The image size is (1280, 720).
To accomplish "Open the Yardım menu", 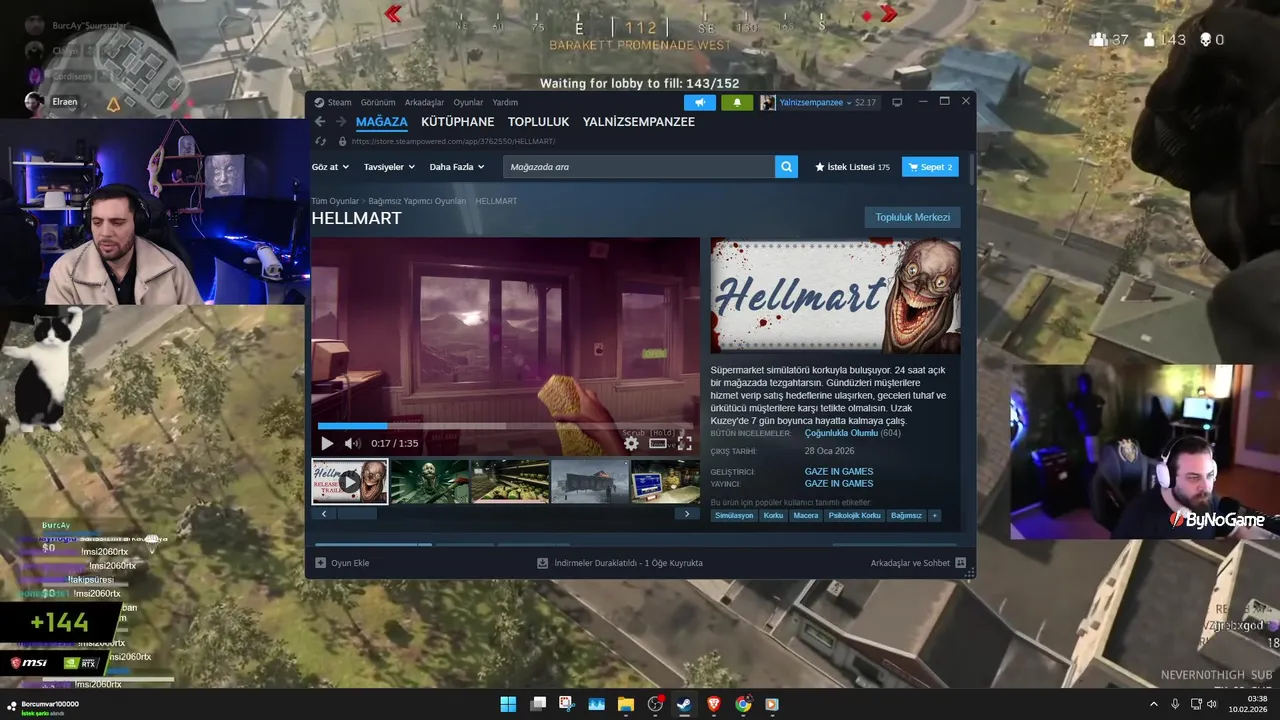I will (x=505, y=102).
